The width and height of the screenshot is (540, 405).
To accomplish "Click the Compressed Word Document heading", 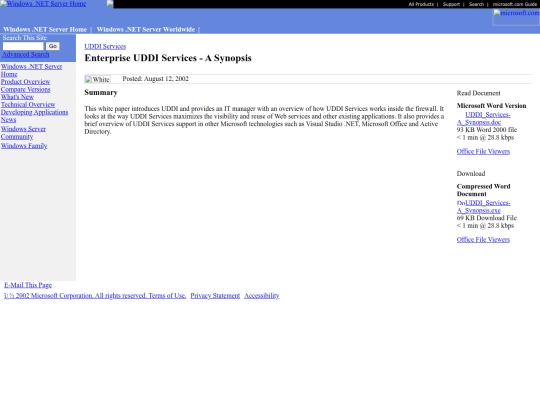I will (x=484, y=190).
